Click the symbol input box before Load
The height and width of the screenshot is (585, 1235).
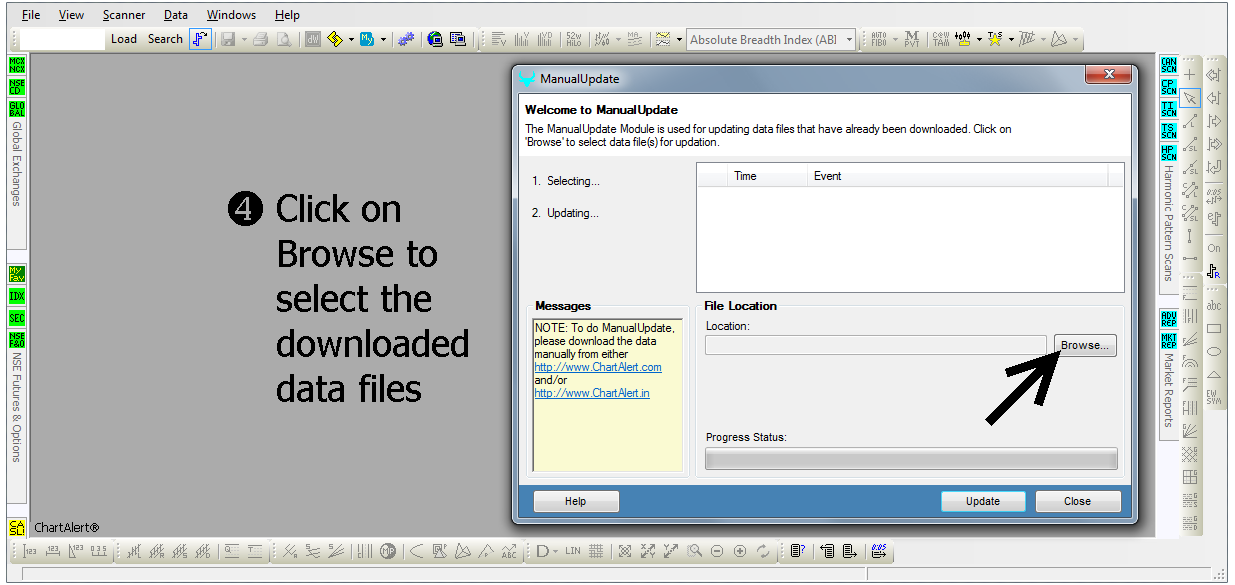point(62,39)
